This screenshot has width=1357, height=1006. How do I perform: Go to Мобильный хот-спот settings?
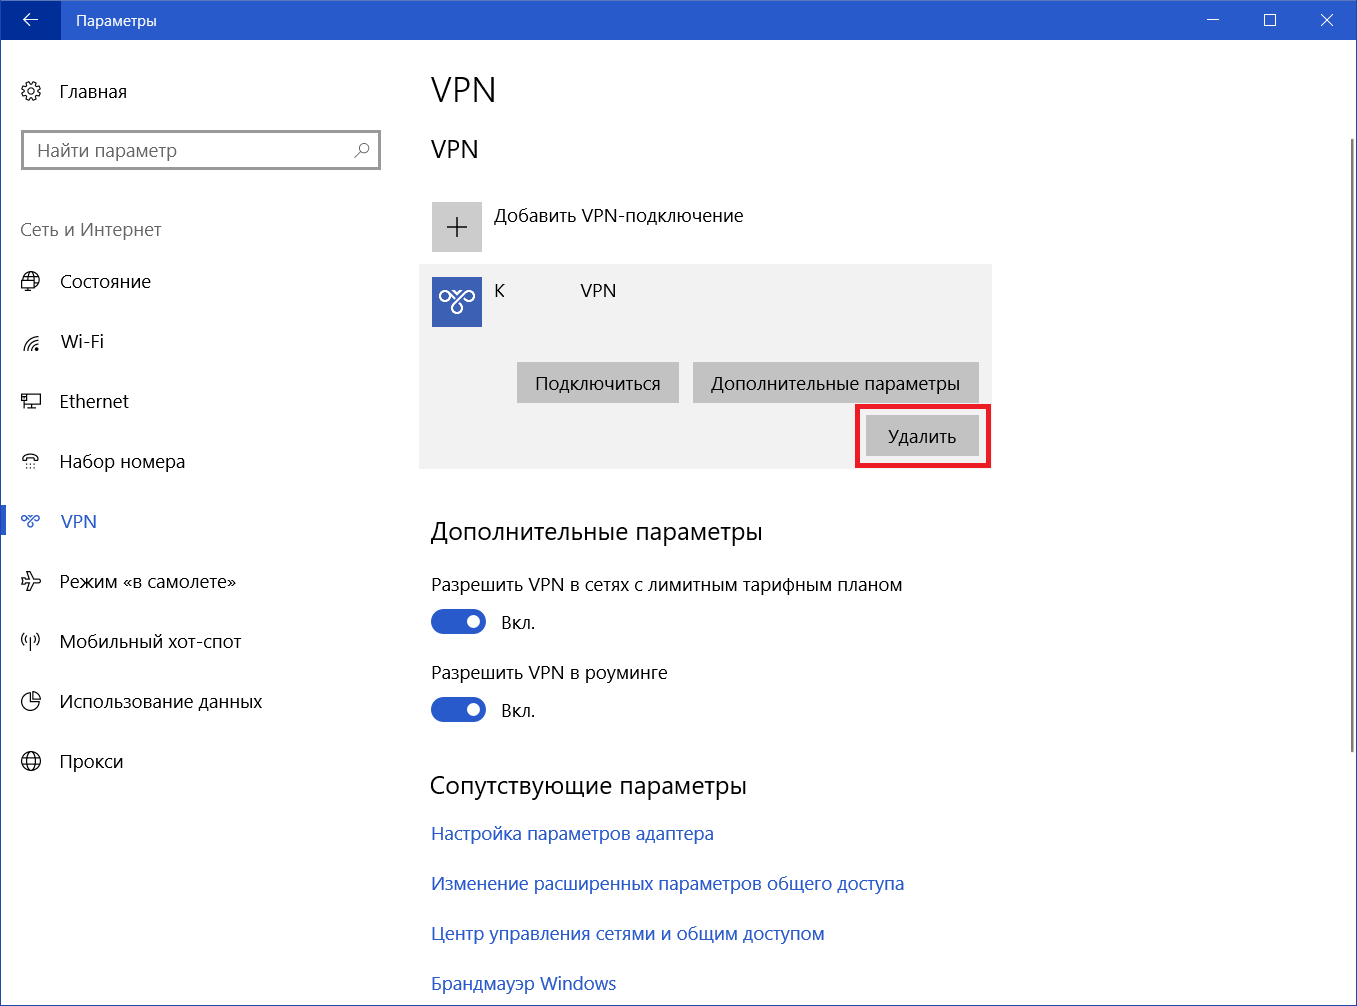150,642
